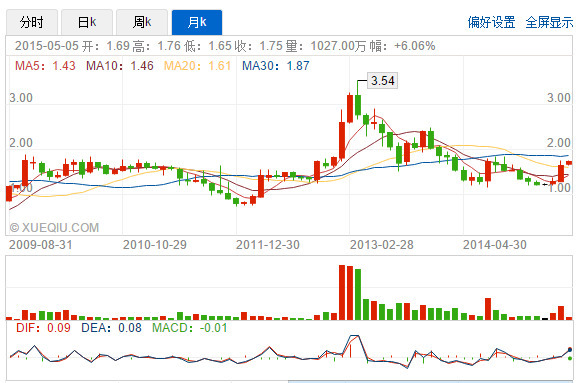Click the active 月k monthly tab
The image size is (576, 383).
197,22
